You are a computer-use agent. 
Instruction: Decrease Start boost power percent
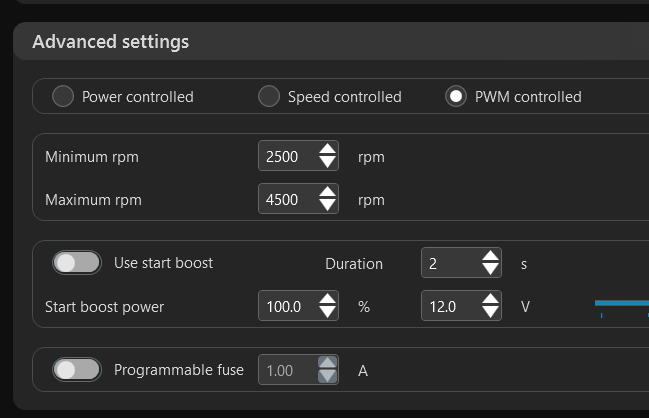327,313
